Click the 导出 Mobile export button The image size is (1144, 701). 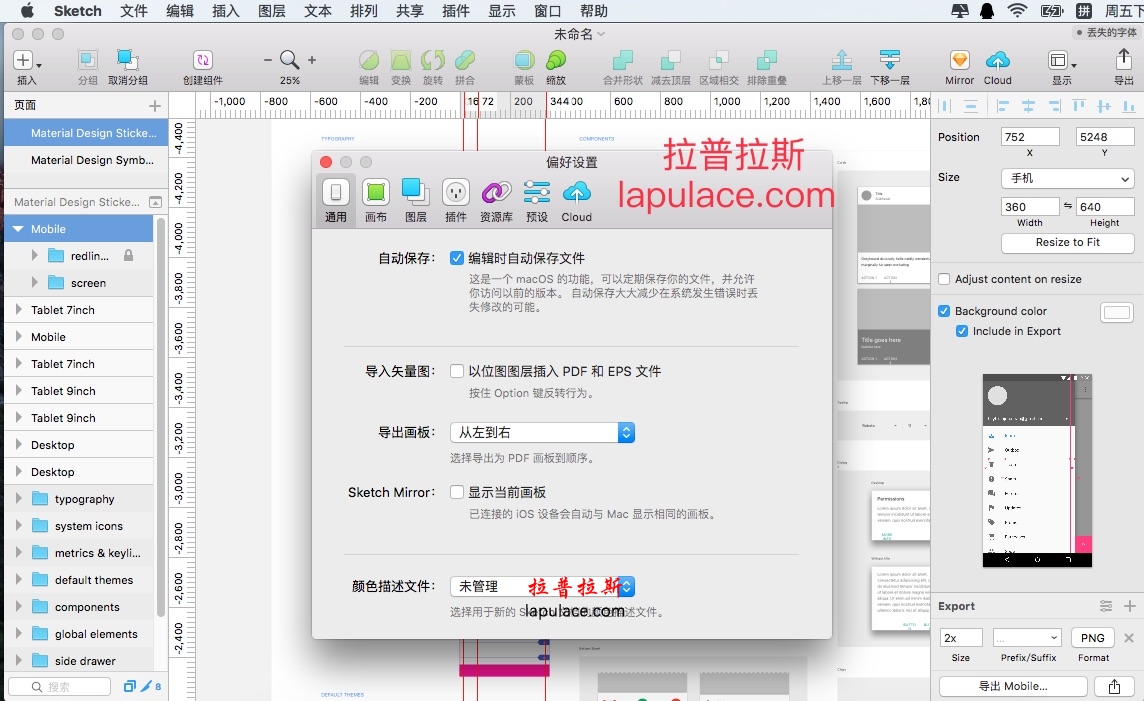(x=1013, y=686)
